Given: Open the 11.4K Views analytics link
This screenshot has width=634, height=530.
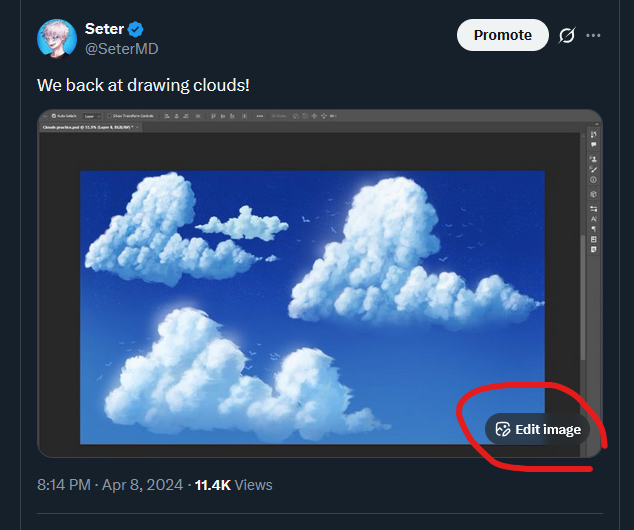Looking at the screenshot, I should coord(233,485).
